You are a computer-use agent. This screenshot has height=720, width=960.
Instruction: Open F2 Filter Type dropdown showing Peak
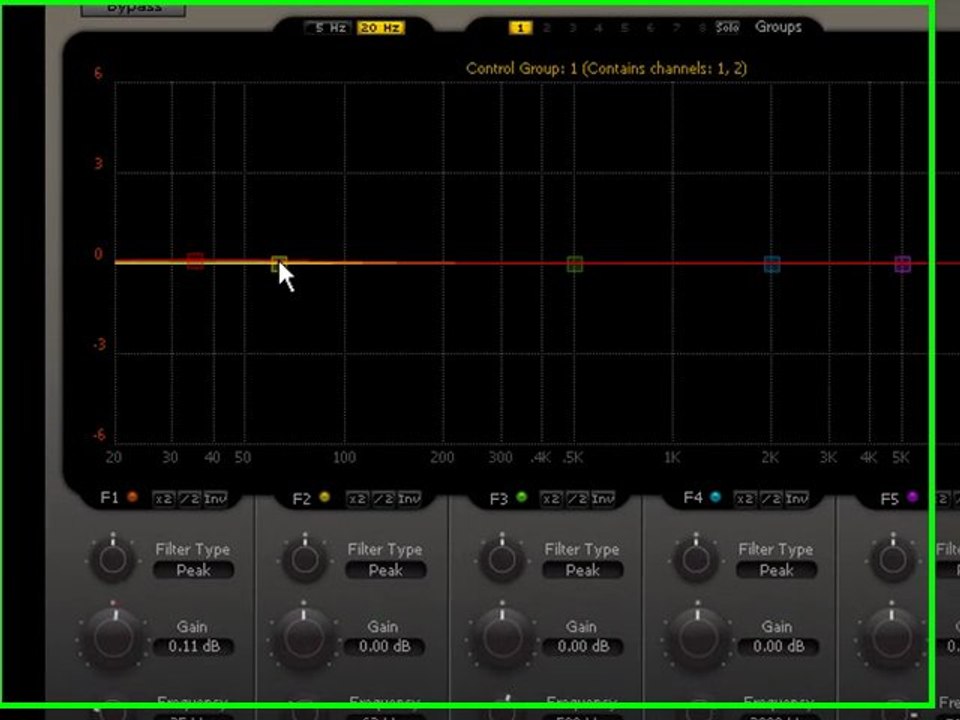(x=386, y=571)
